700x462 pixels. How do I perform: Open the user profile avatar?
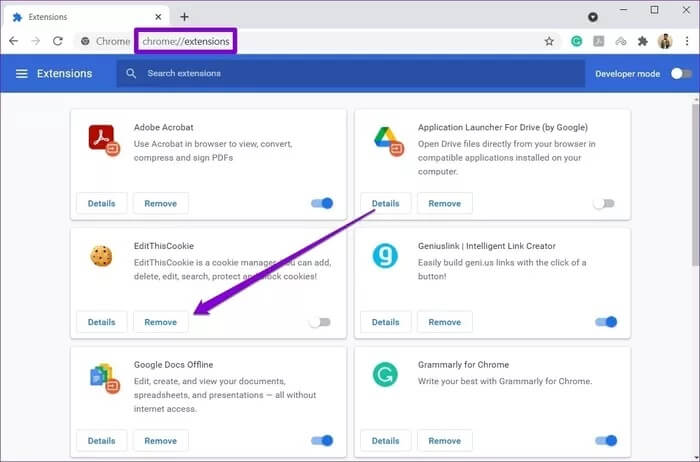(x=665, y=42)
